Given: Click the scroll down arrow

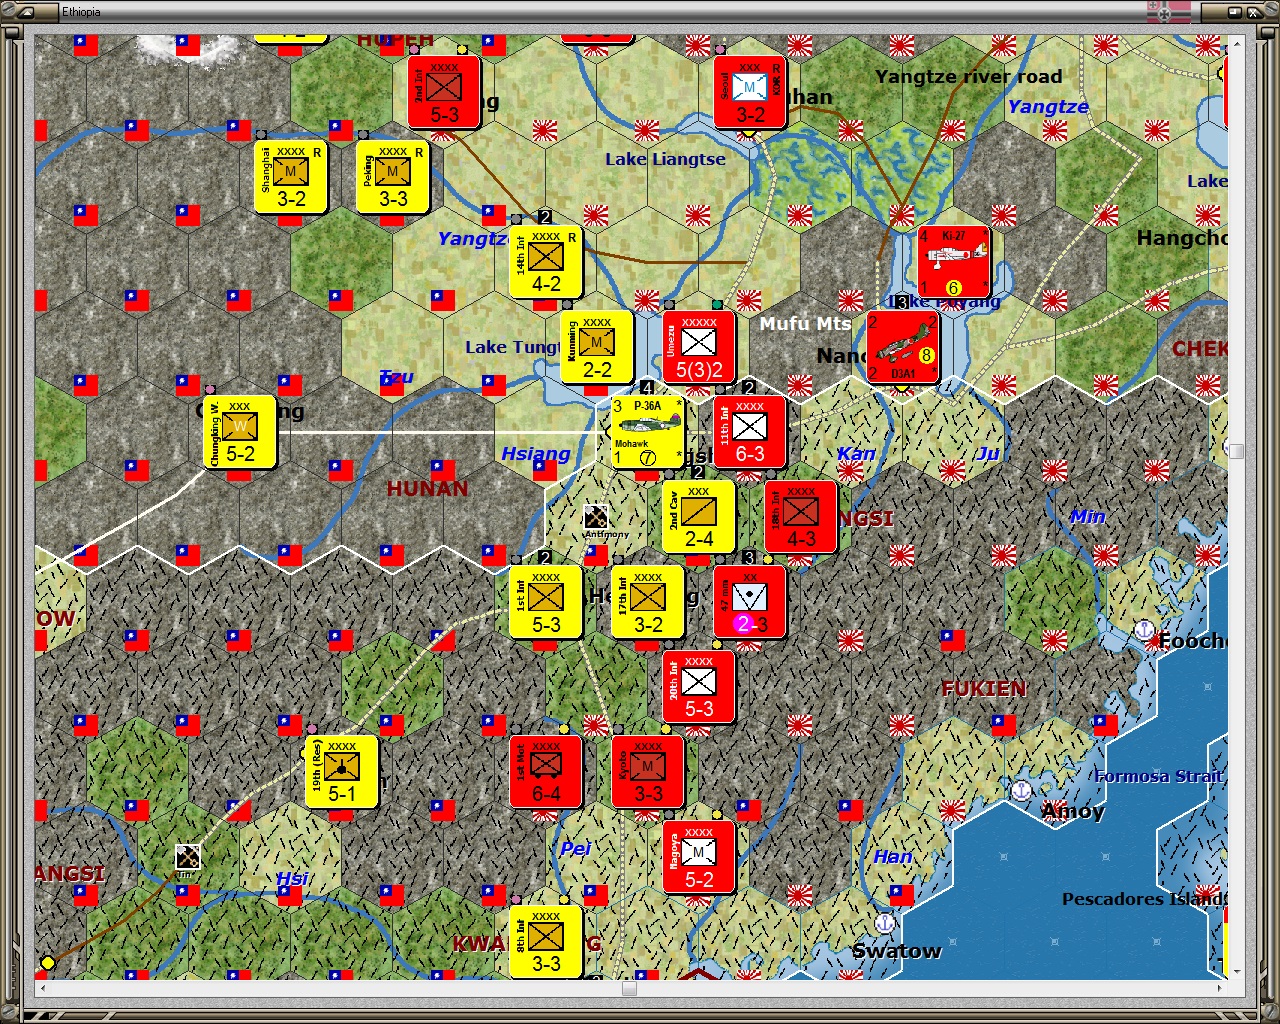Looking at the screenshot, I should click(1237, 971).
